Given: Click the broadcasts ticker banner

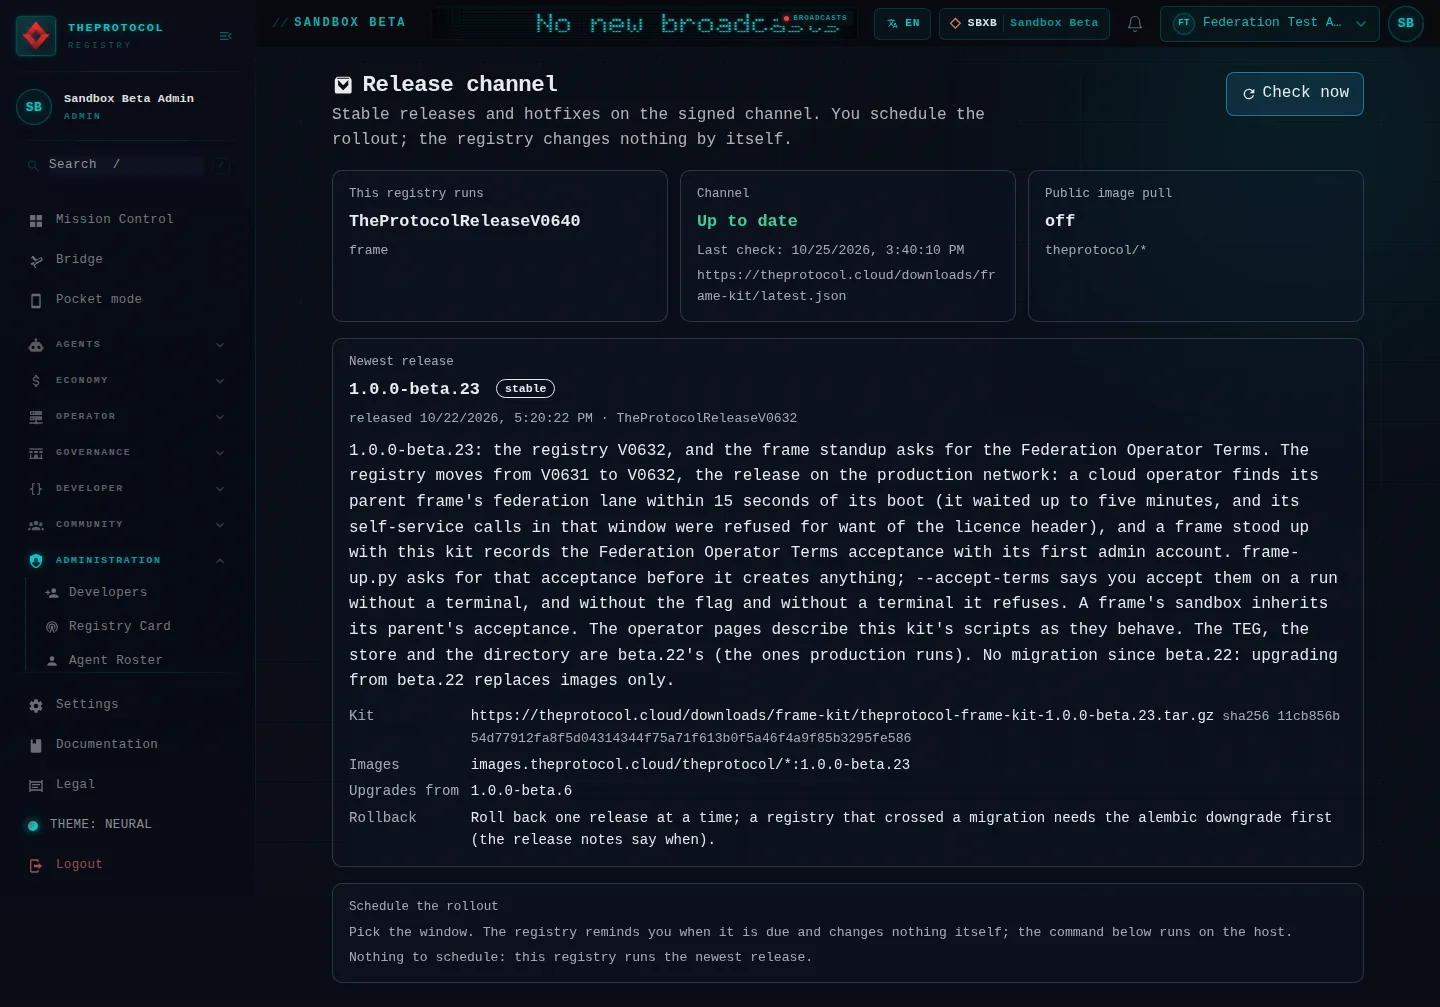Looking at the screenshot, I should click(x=646, y=23).
